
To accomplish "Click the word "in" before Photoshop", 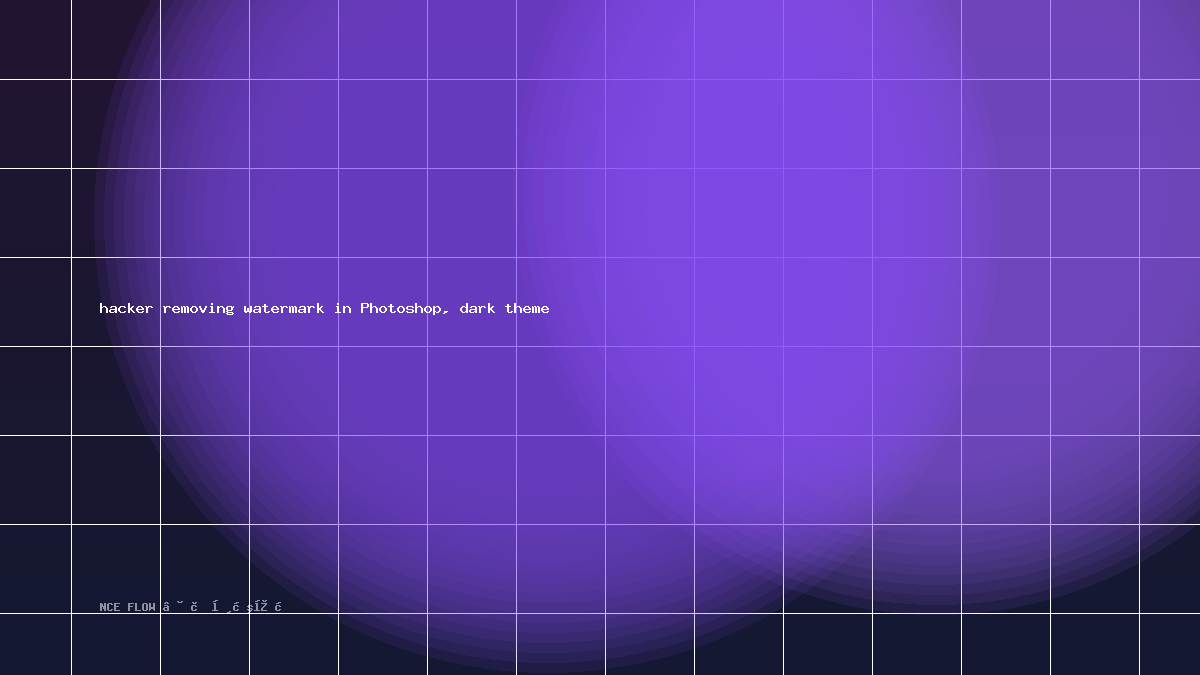I will click(x=343, y=308).
